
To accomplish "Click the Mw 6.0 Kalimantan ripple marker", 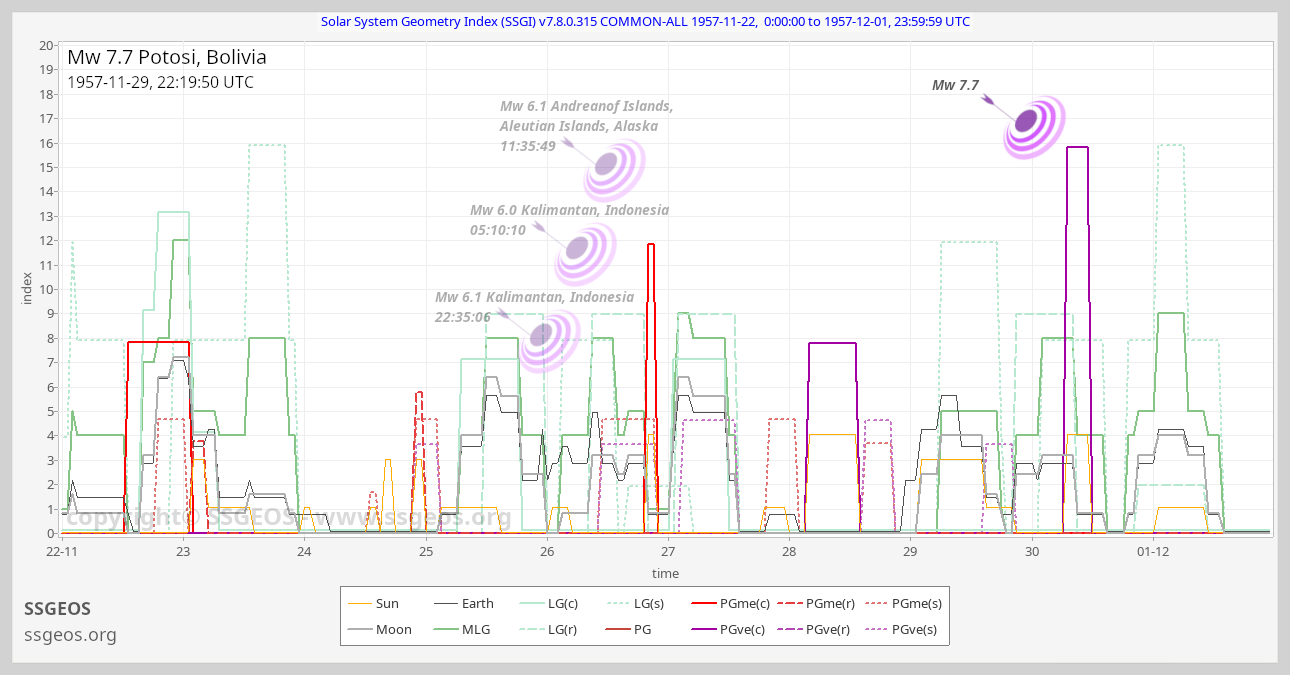I will point(585,254).
